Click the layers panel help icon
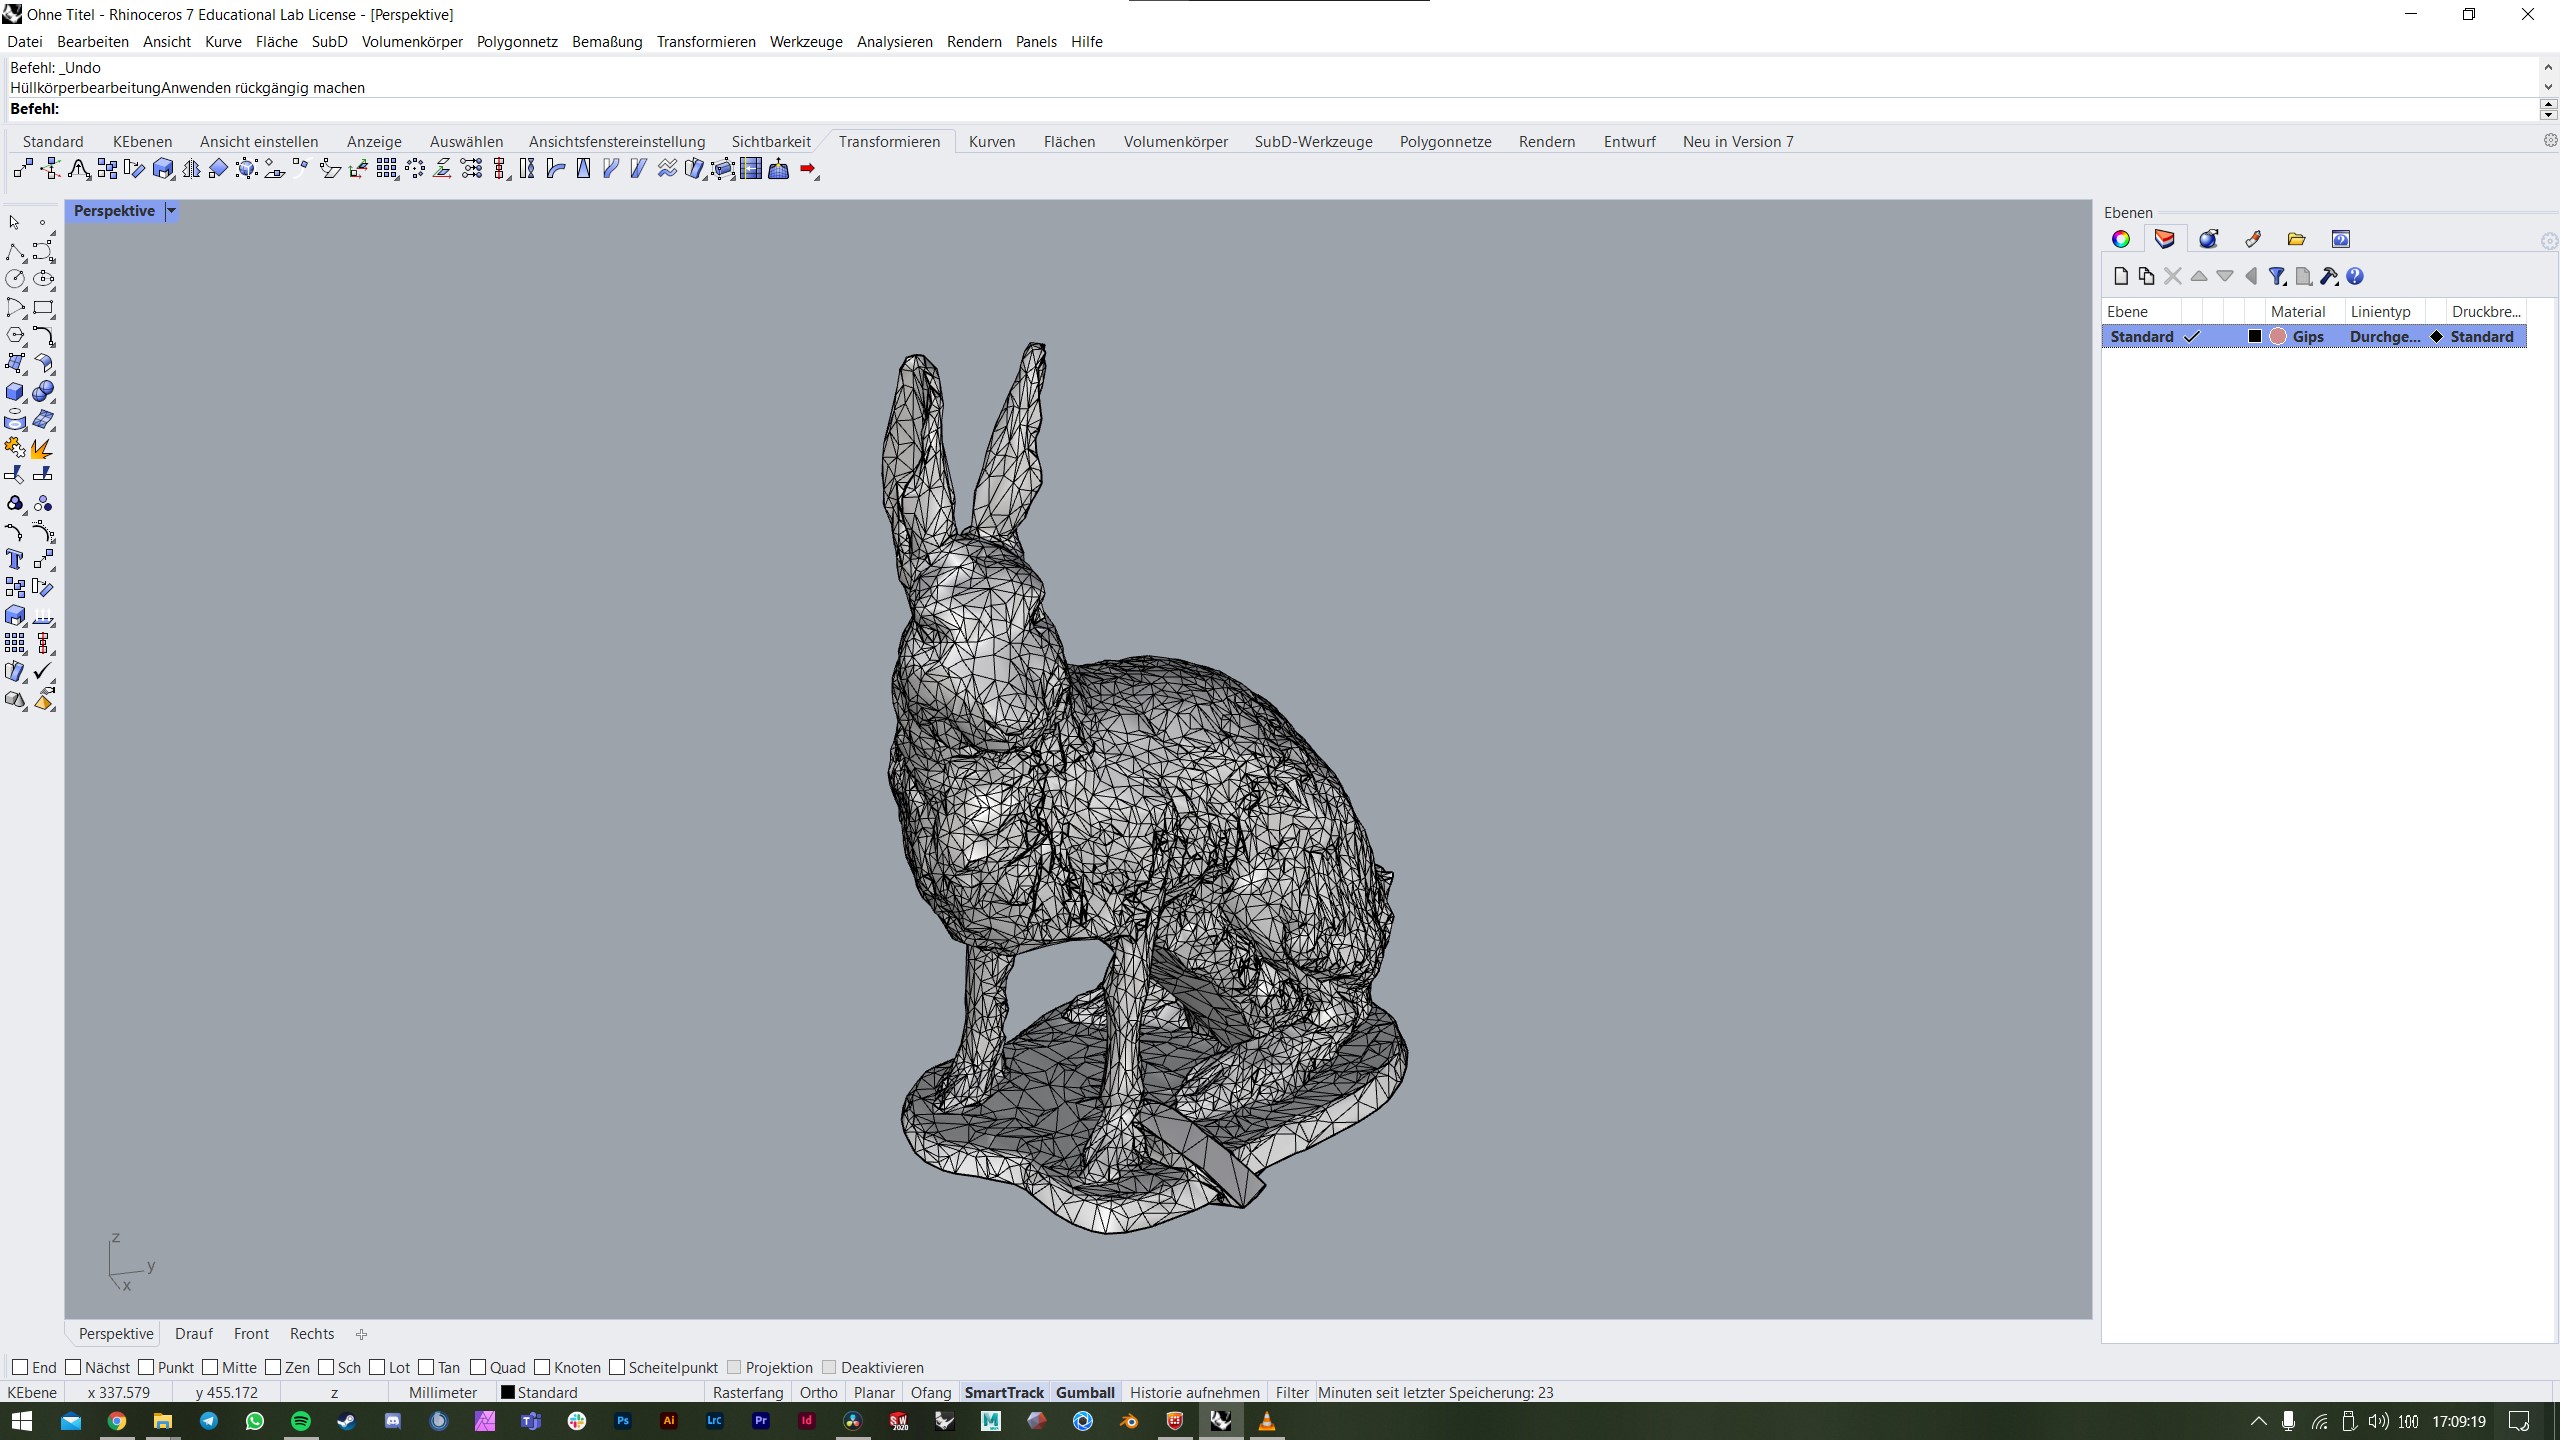2560x1440 pixels. click(2355, 276)
